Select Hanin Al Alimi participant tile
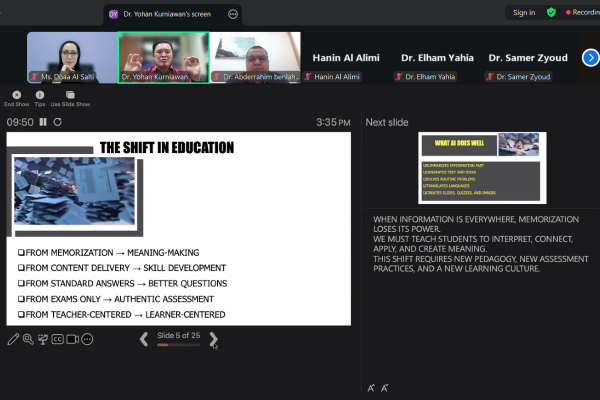 [x=346, y=58]
